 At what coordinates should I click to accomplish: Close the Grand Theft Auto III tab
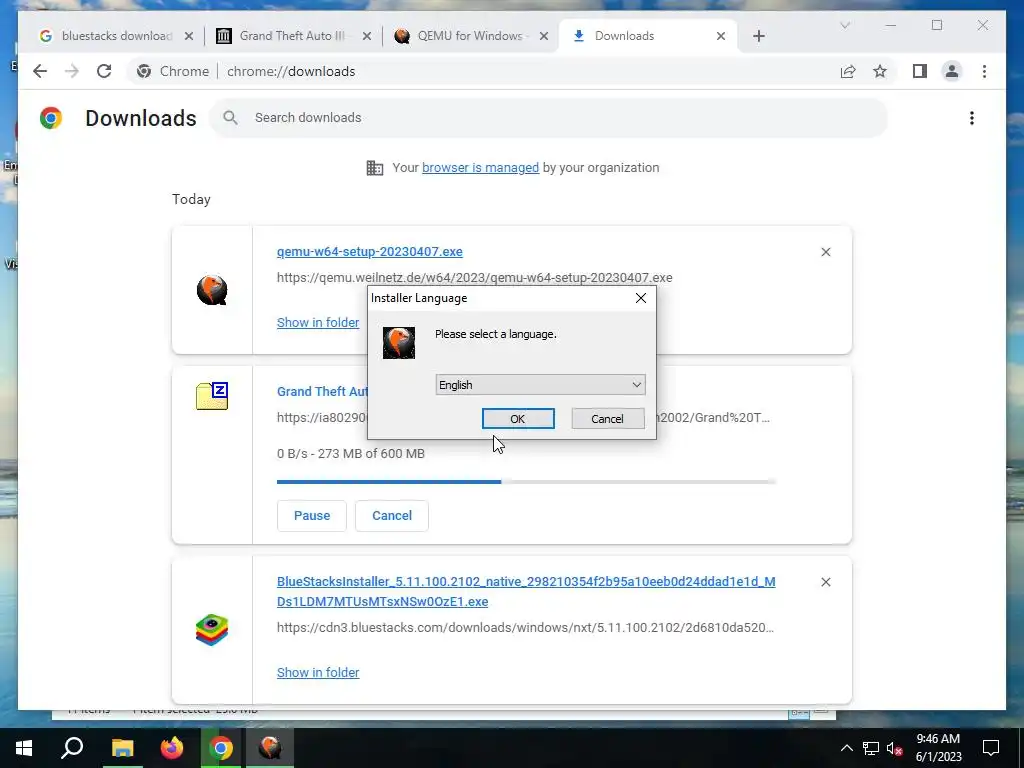pos(366,36)
